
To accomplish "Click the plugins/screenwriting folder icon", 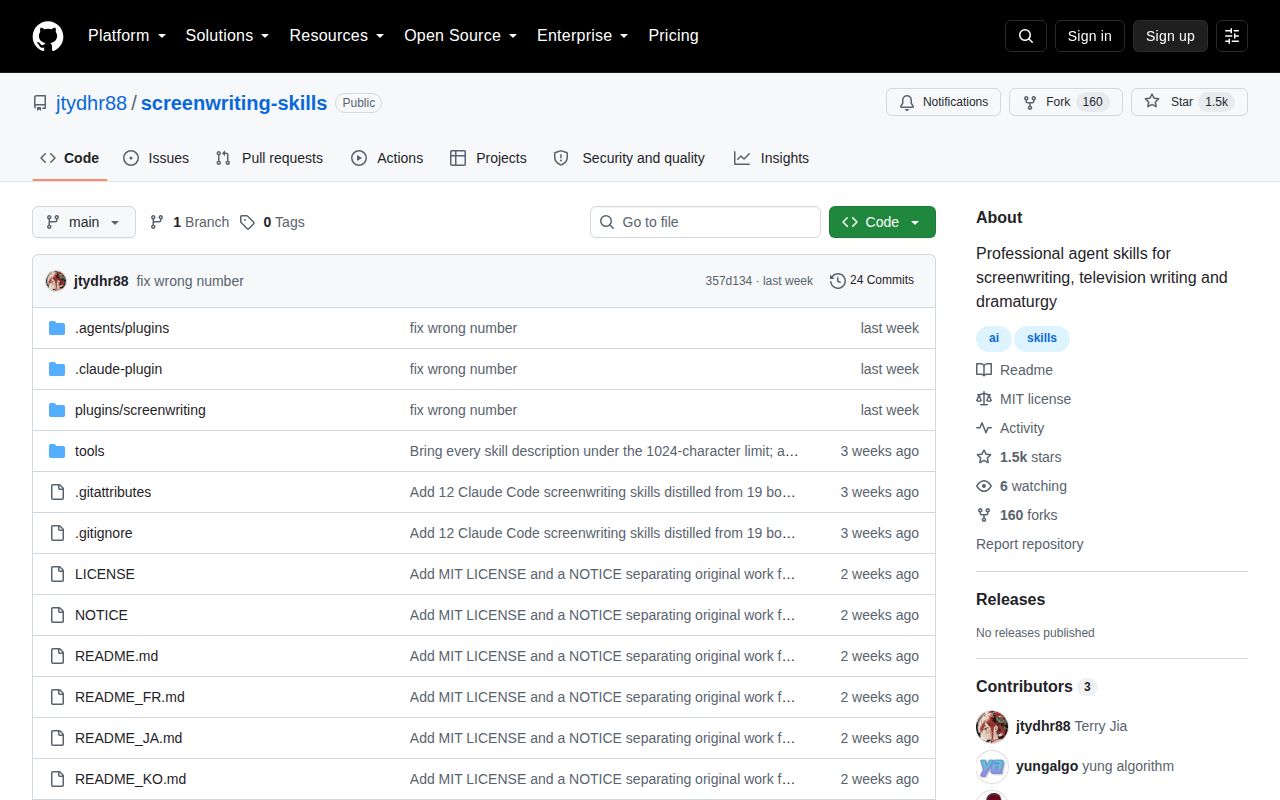I will coord(57,410).
